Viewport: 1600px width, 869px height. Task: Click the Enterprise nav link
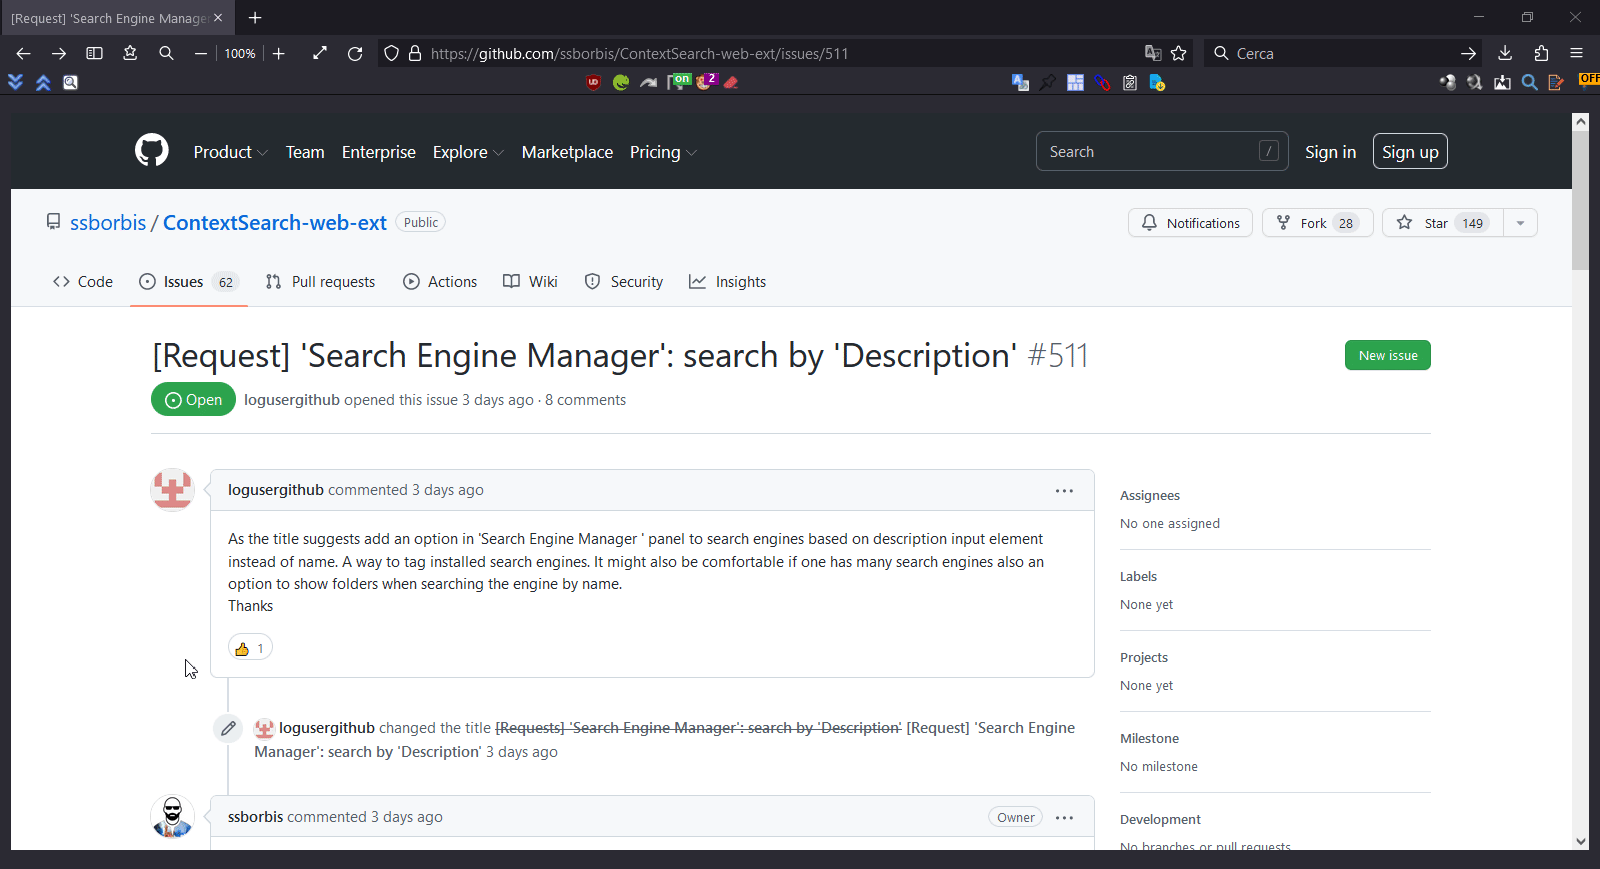coord(379,152)
